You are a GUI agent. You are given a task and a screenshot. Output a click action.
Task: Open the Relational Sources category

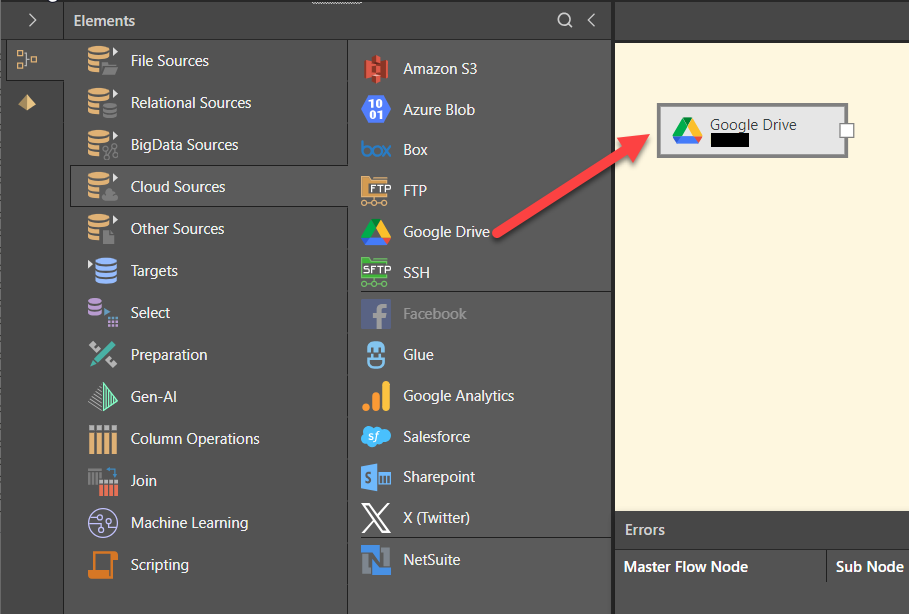click(190, 103)
